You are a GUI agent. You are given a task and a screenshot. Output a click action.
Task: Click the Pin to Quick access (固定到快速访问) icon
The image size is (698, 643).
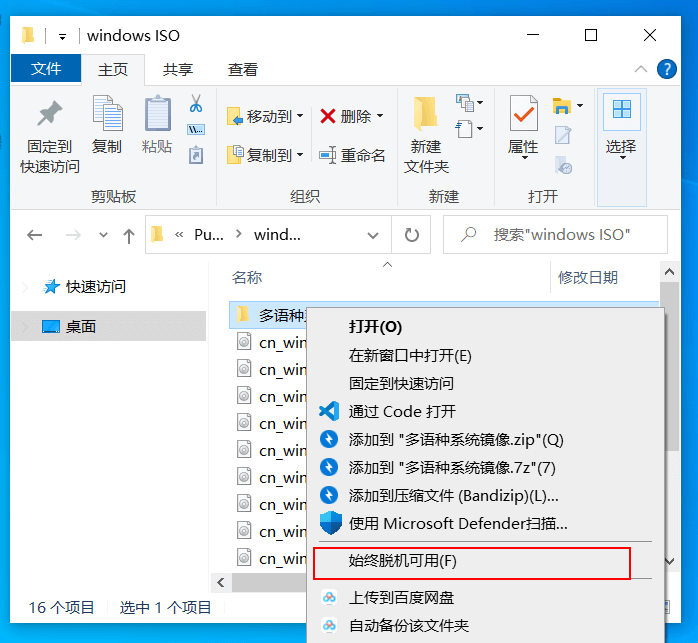tap(49, 113)
